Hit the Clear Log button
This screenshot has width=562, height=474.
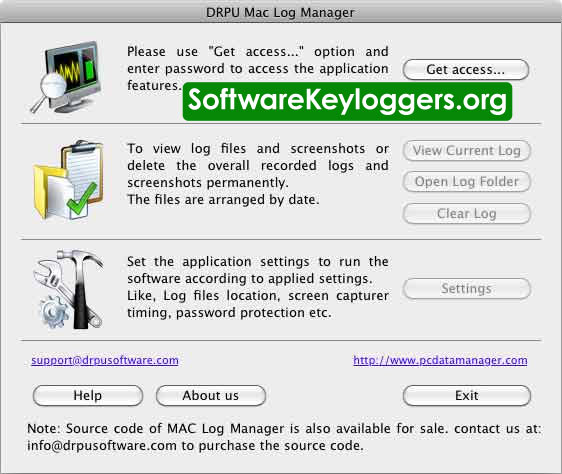click(466, 214)
